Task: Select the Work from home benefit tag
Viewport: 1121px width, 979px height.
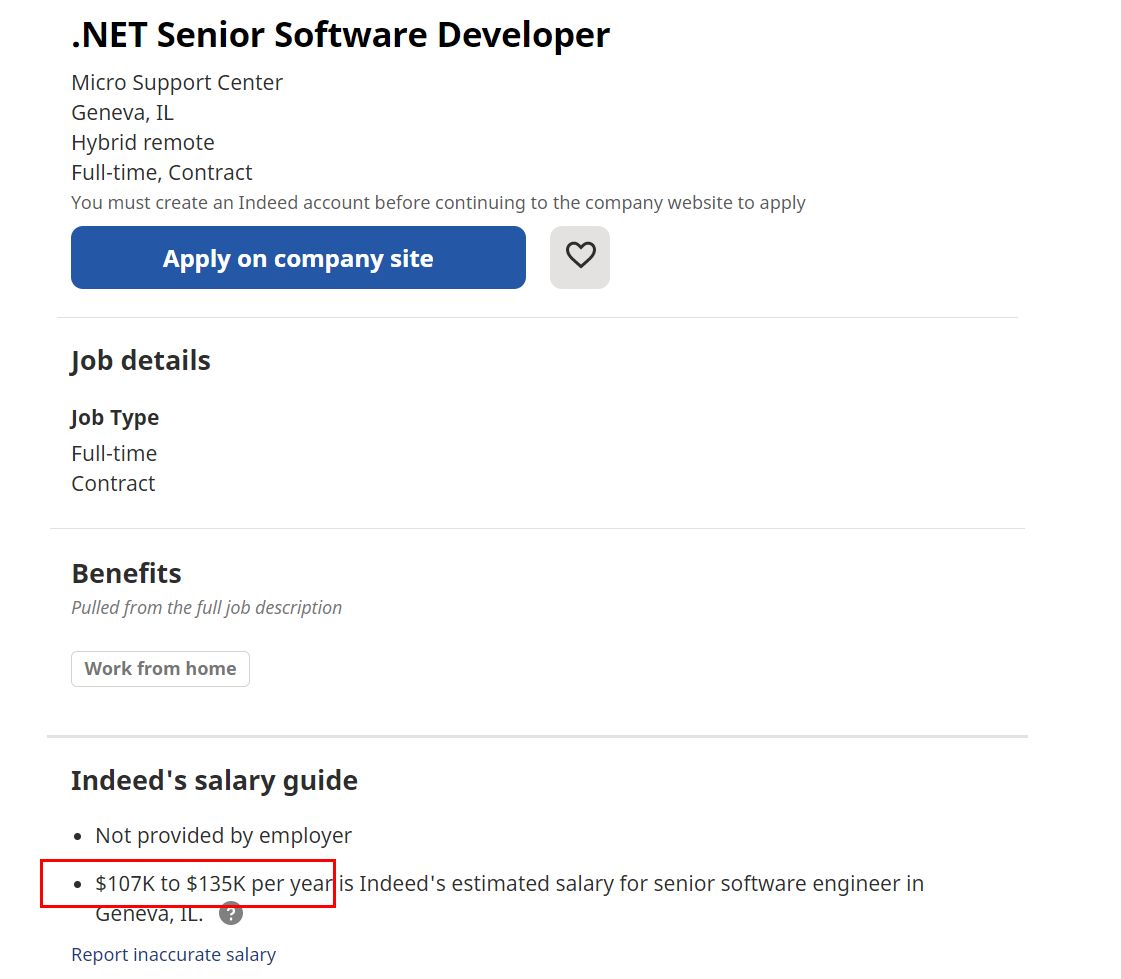Action: (x=160, y=669)
